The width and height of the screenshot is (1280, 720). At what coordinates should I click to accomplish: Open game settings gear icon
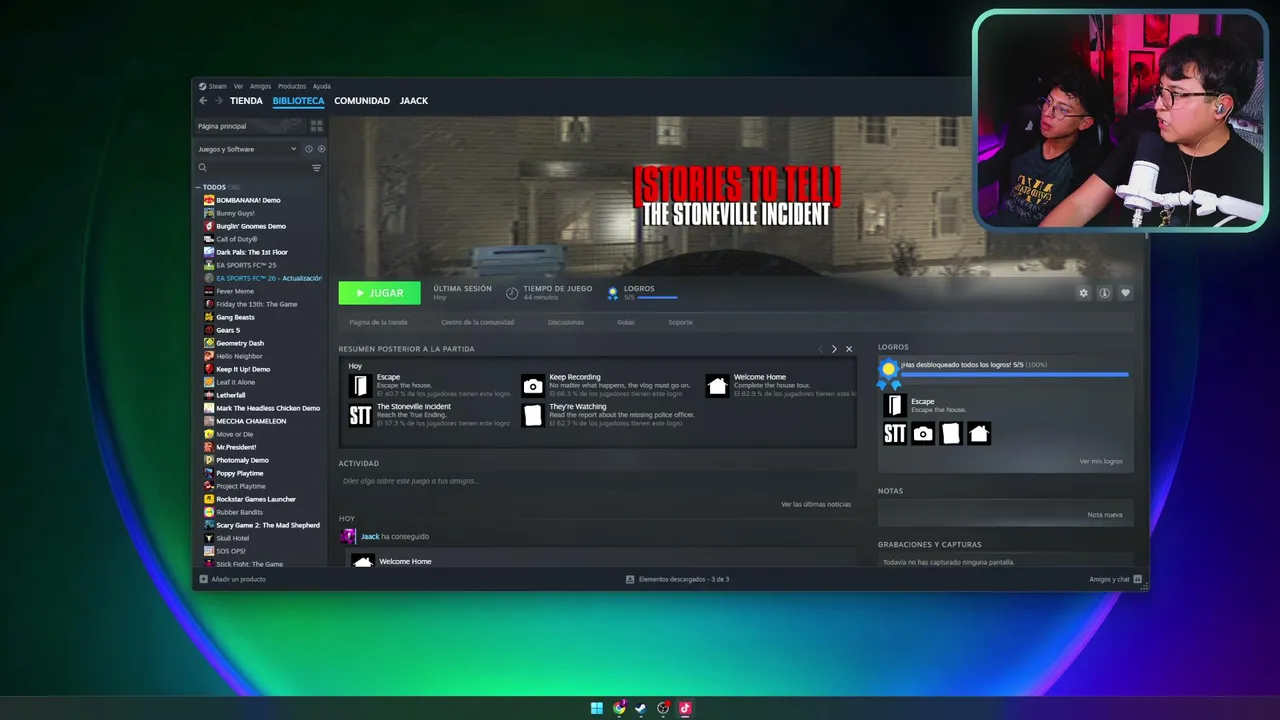(x=1083, y=293)
